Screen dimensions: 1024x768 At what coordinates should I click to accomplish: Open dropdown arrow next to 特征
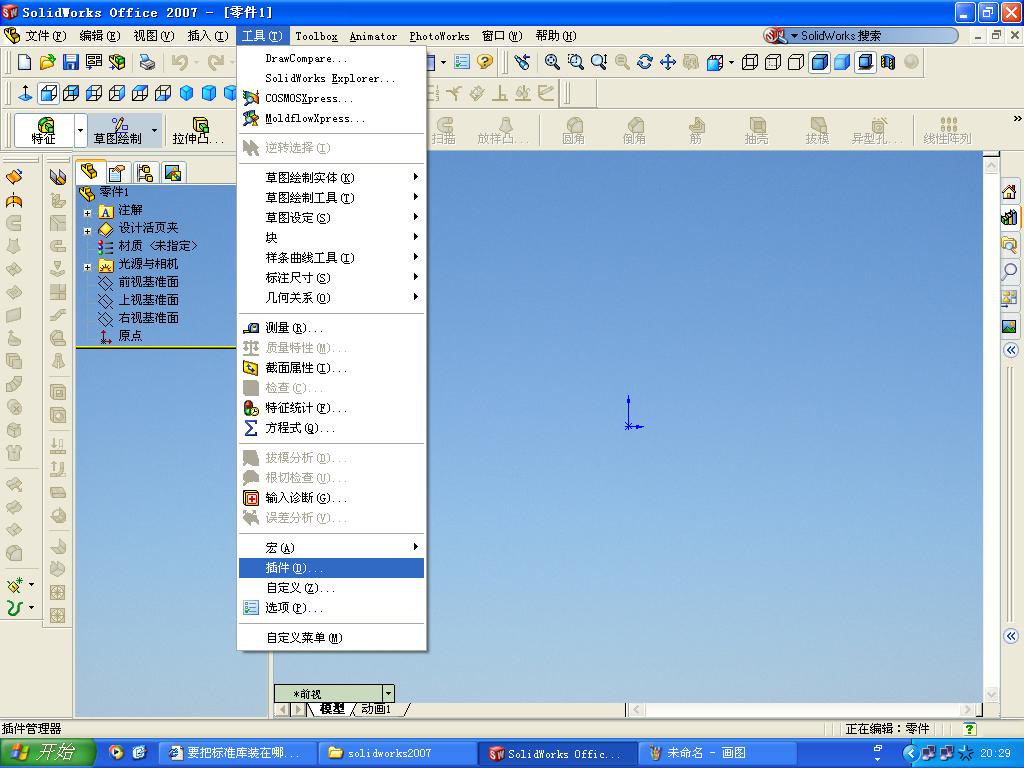click(80, 131)
